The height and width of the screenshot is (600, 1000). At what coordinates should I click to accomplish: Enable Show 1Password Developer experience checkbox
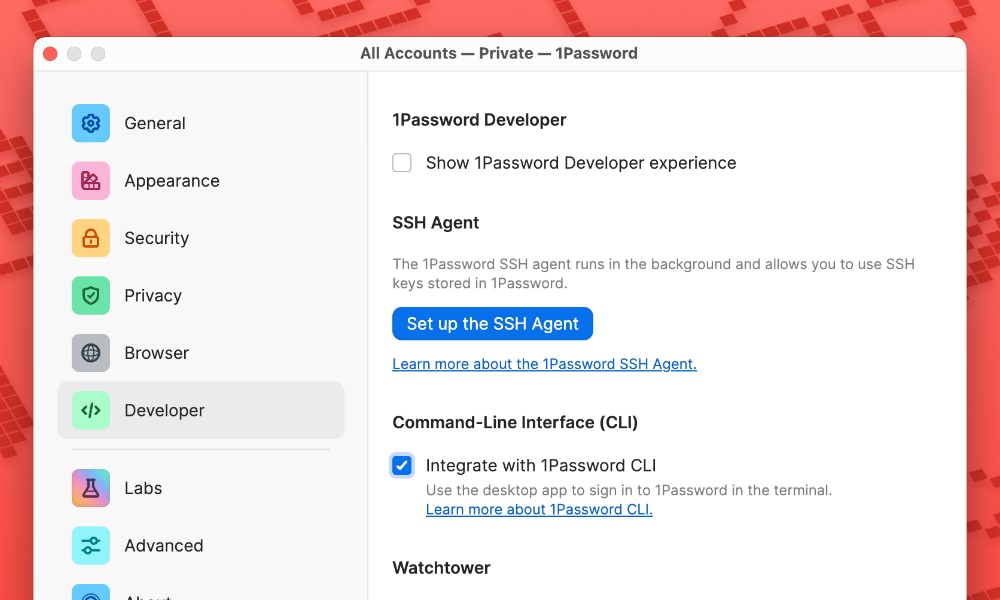[x=402, y=163]
